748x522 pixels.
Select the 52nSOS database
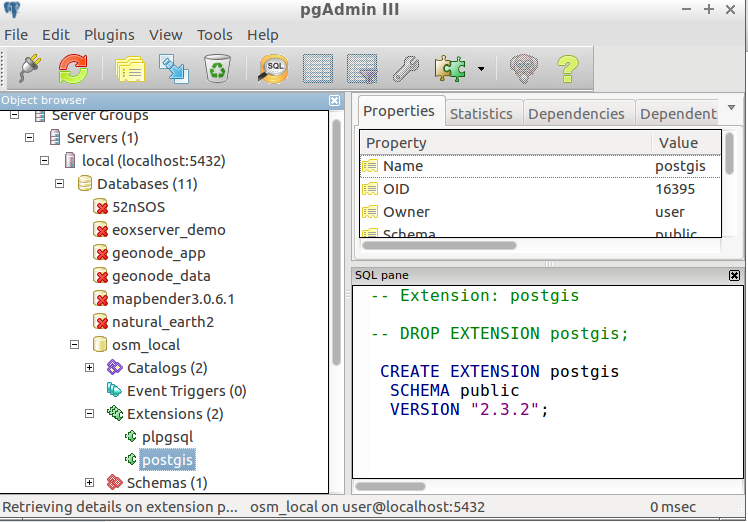coord(138,207)
